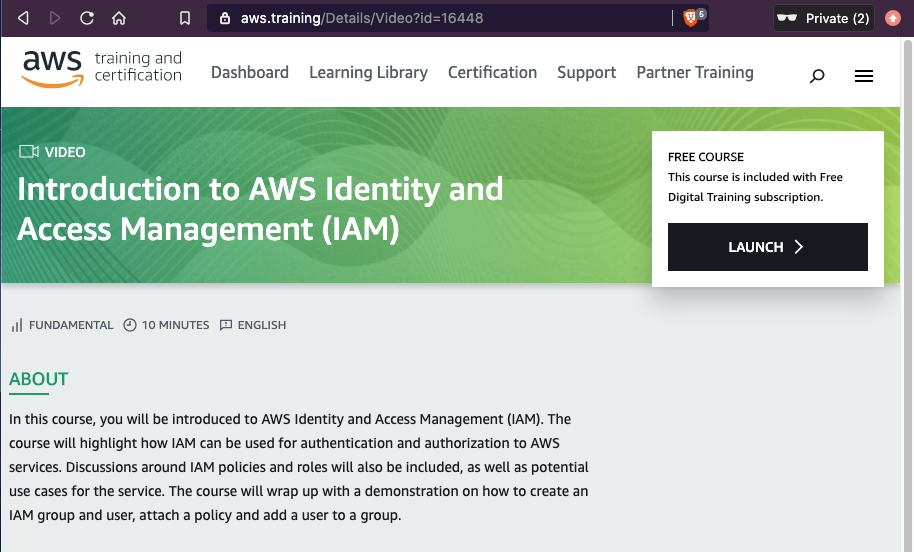Image resolution: width=914 pixels, height=552 pixels.
Task: Go to the browser home page
Action: (x=119, y=18)
